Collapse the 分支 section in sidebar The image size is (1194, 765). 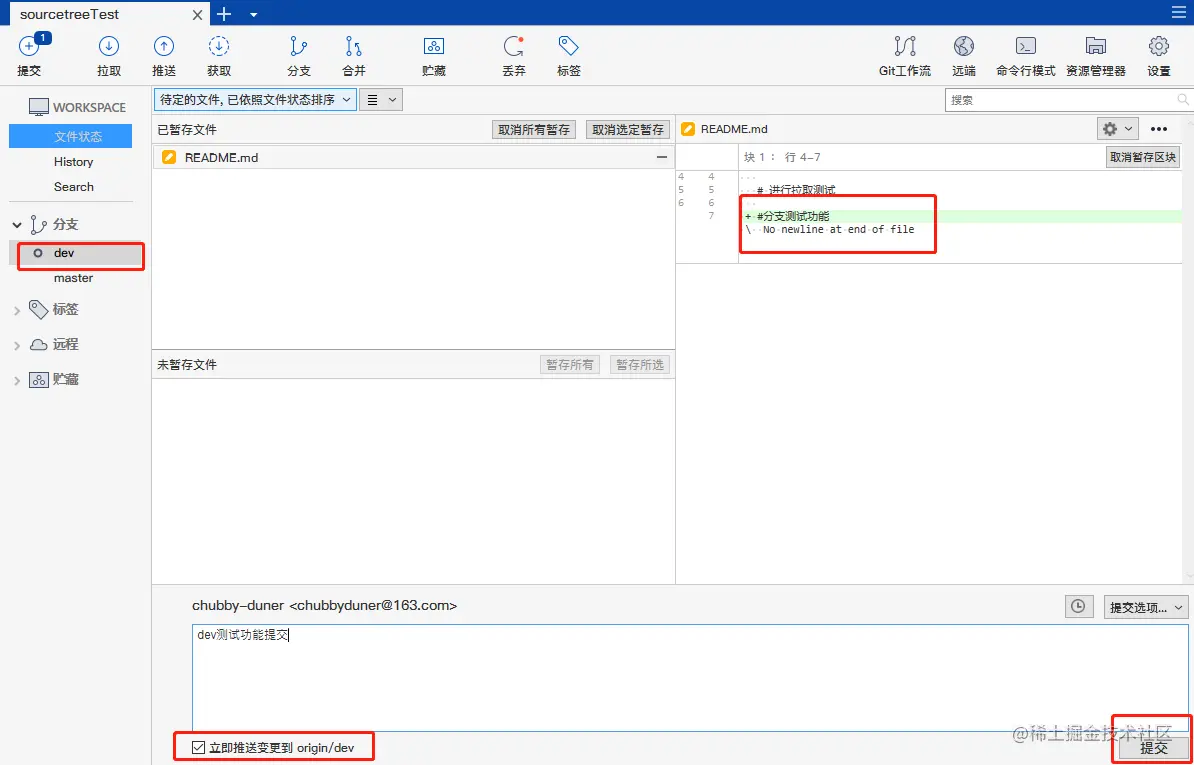17,225
